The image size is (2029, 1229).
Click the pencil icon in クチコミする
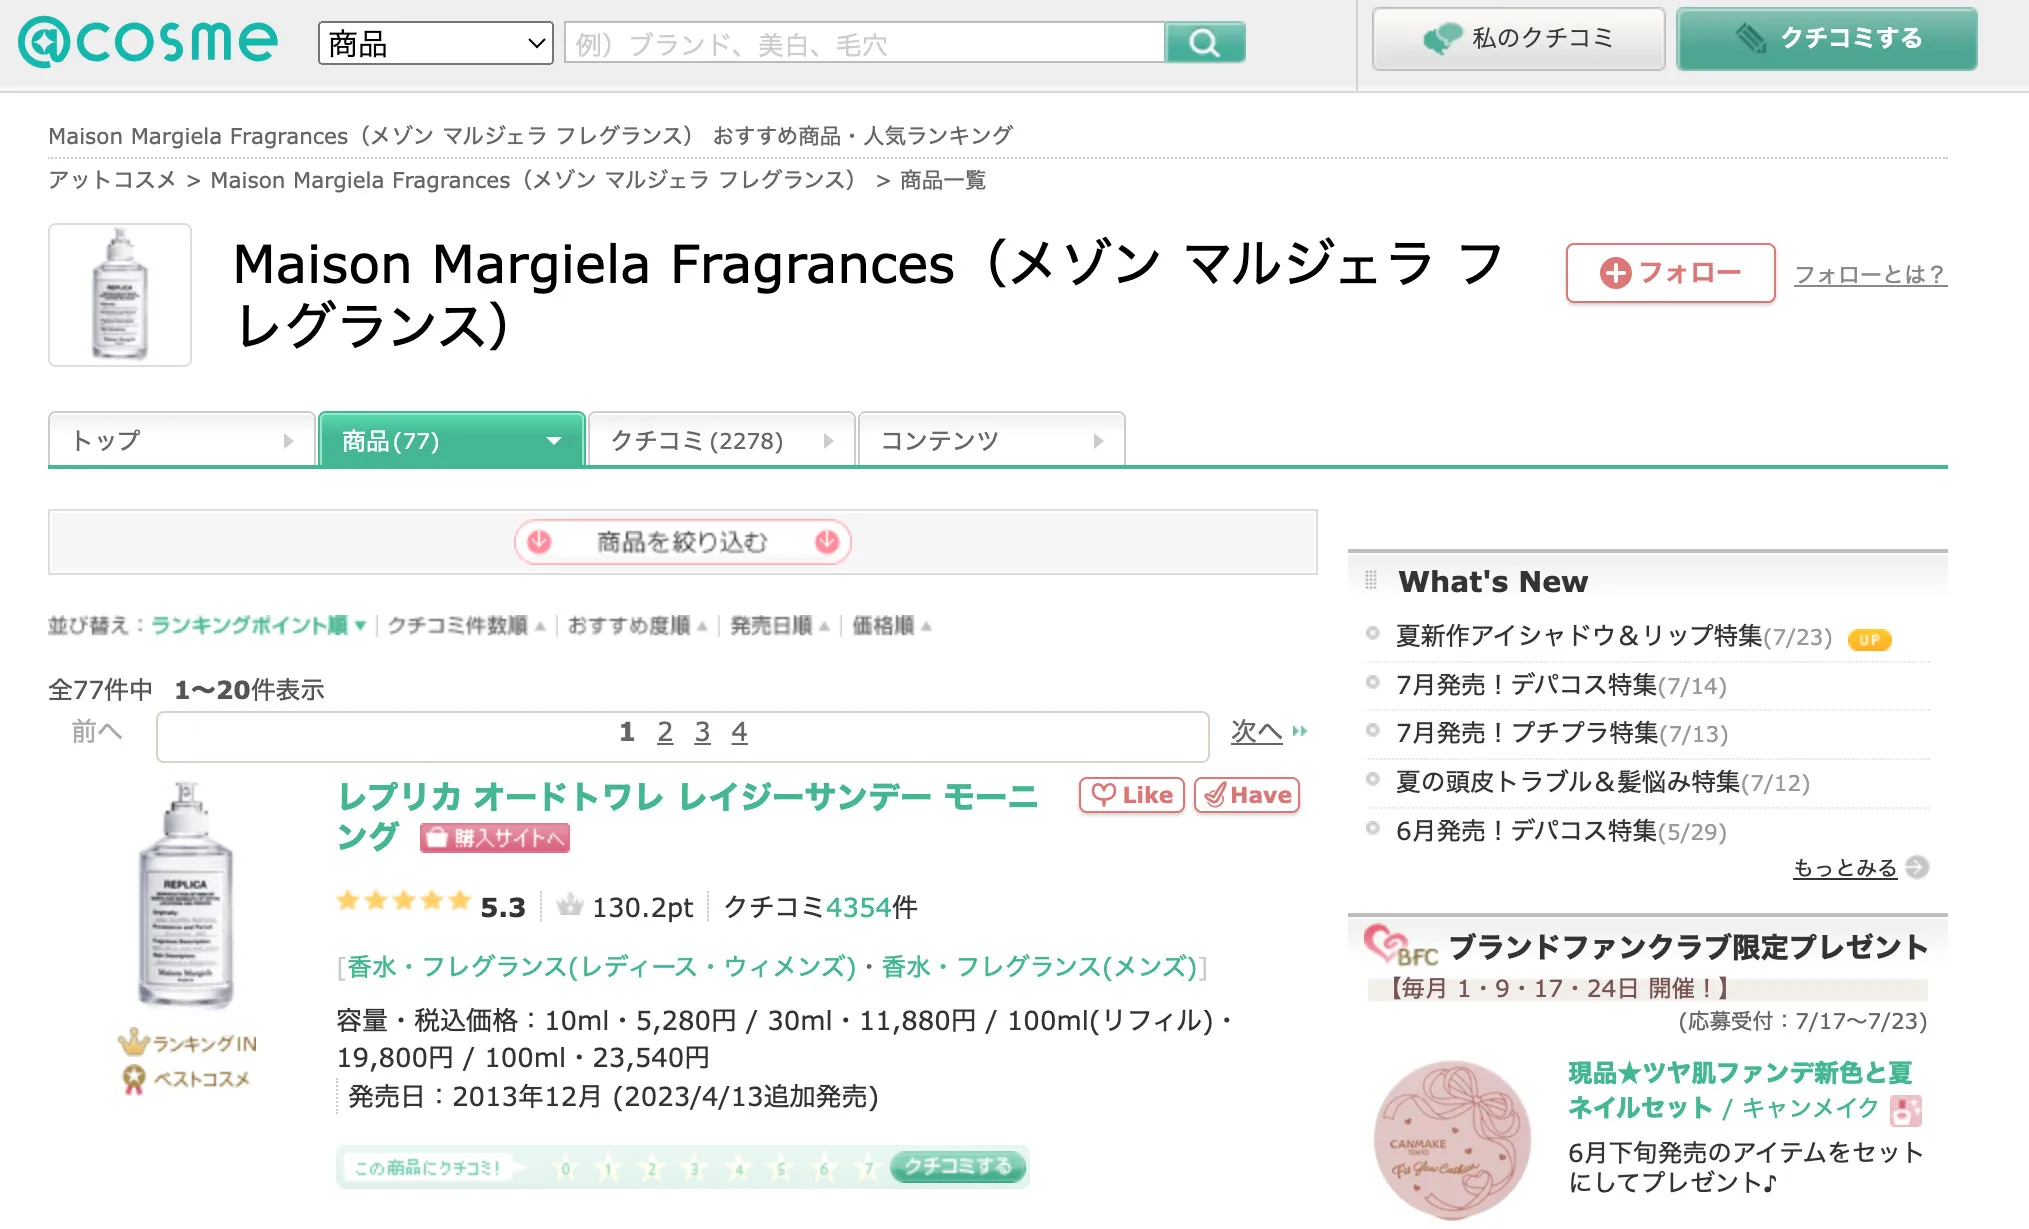tap(1751, 39)
